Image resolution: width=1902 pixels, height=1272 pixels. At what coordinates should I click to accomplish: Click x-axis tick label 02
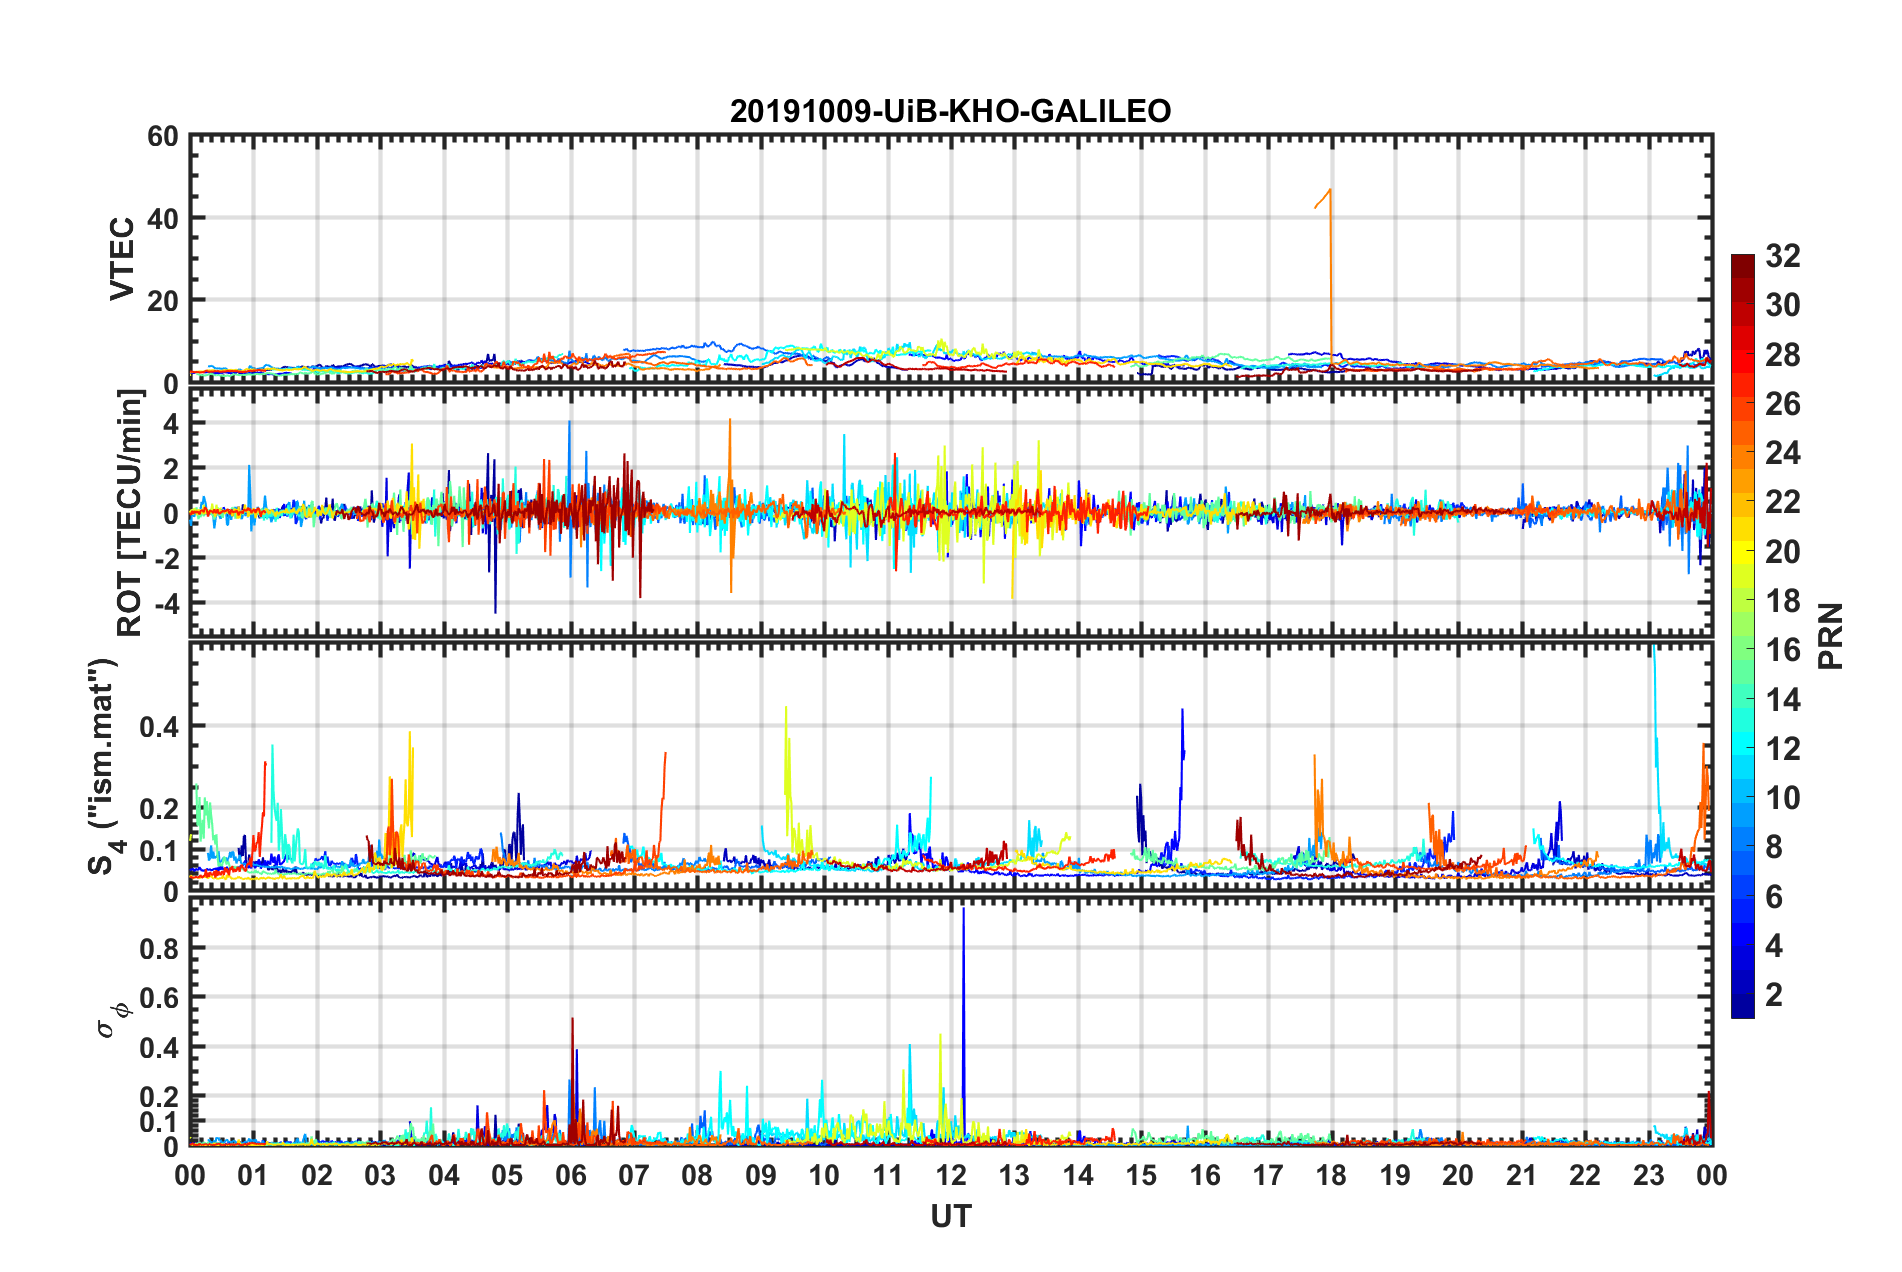(x=317, y=1175)
